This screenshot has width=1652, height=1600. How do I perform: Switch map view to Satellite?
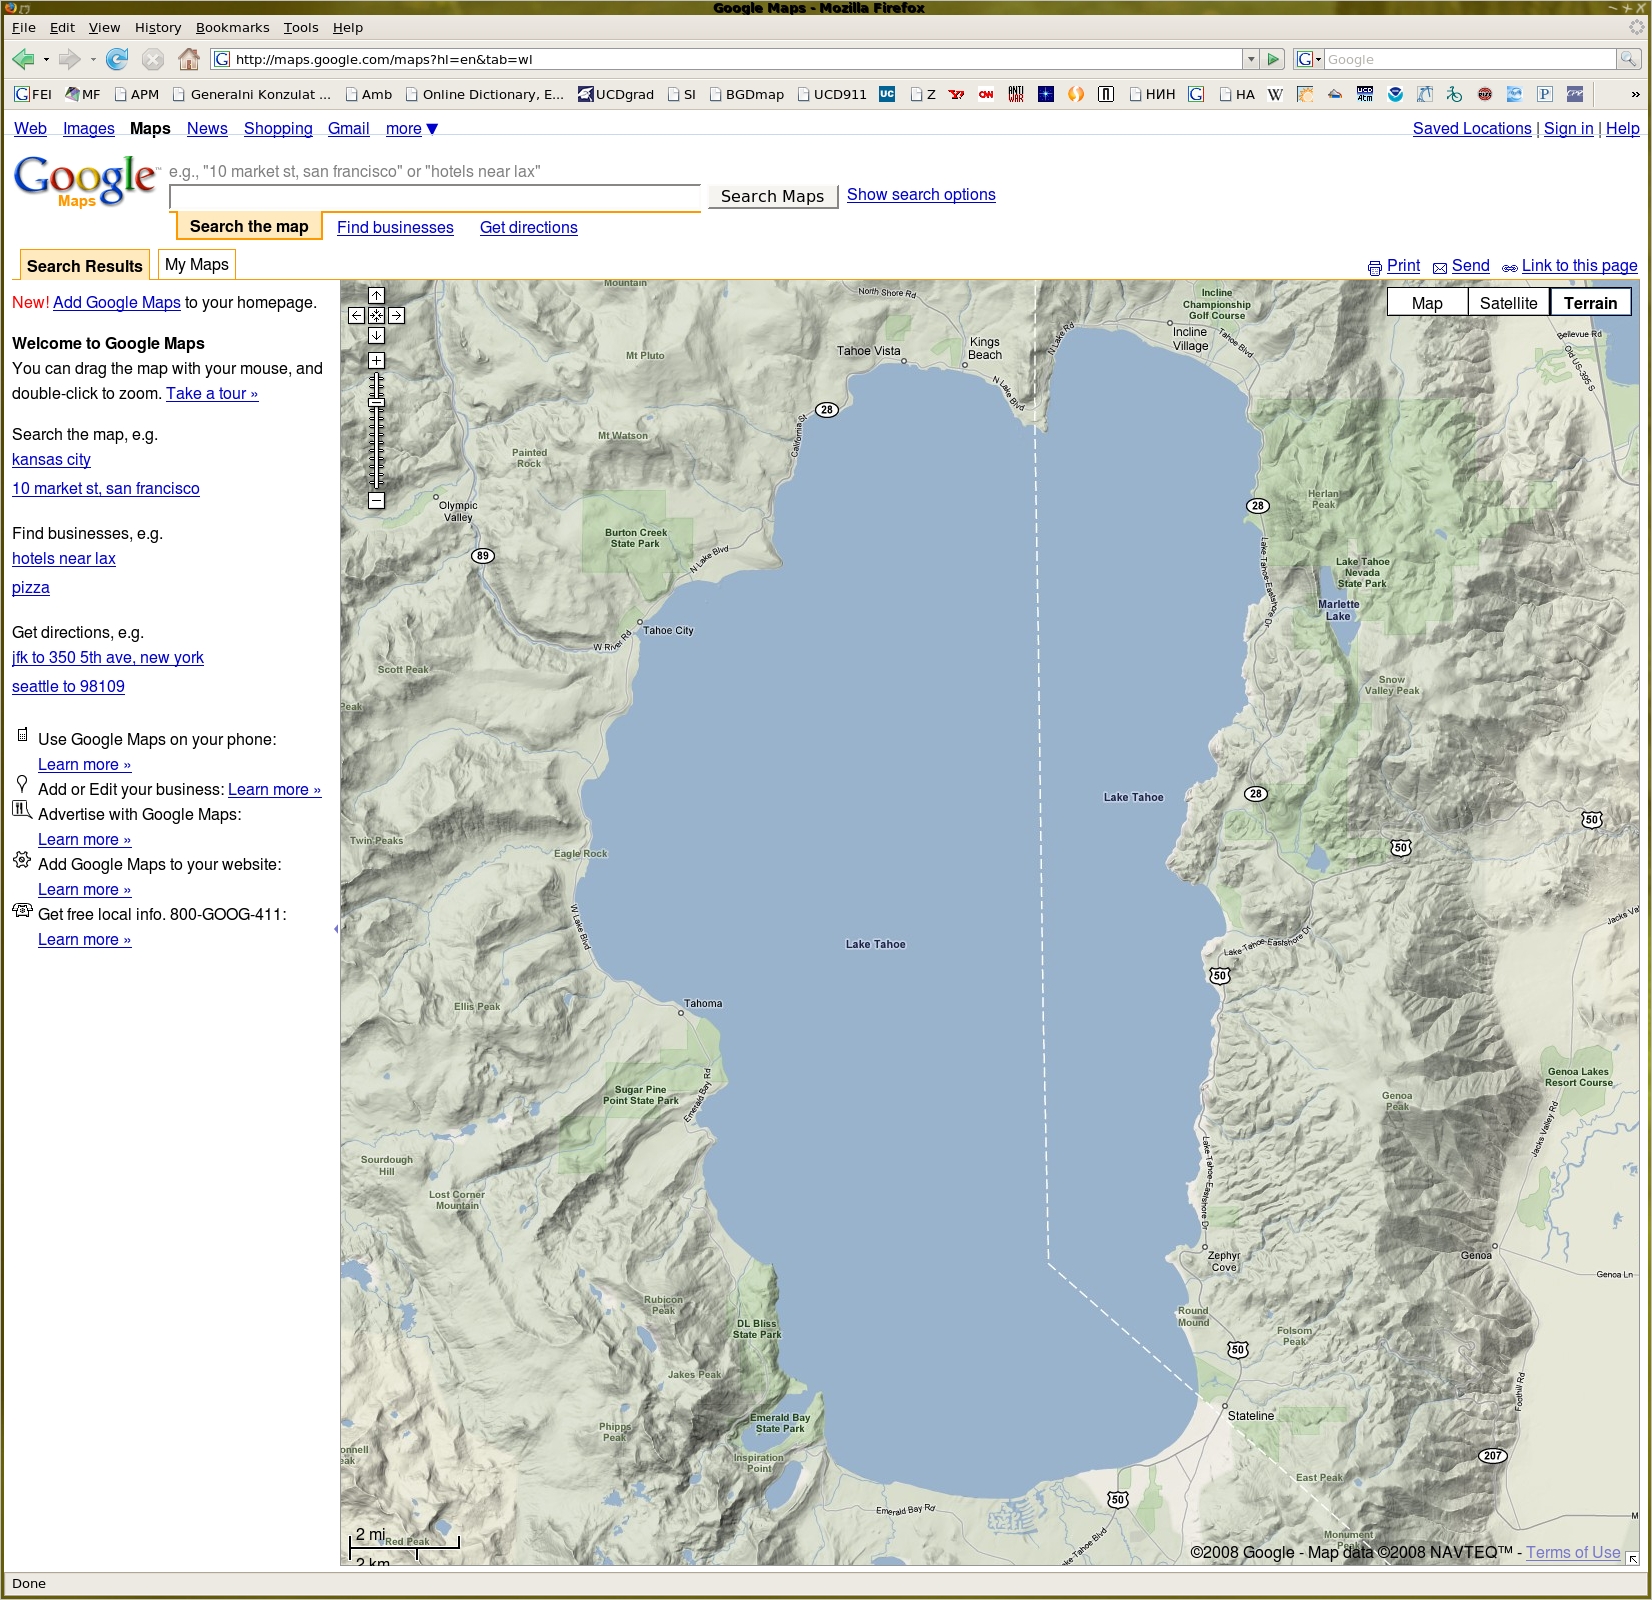pos(1508,303)
